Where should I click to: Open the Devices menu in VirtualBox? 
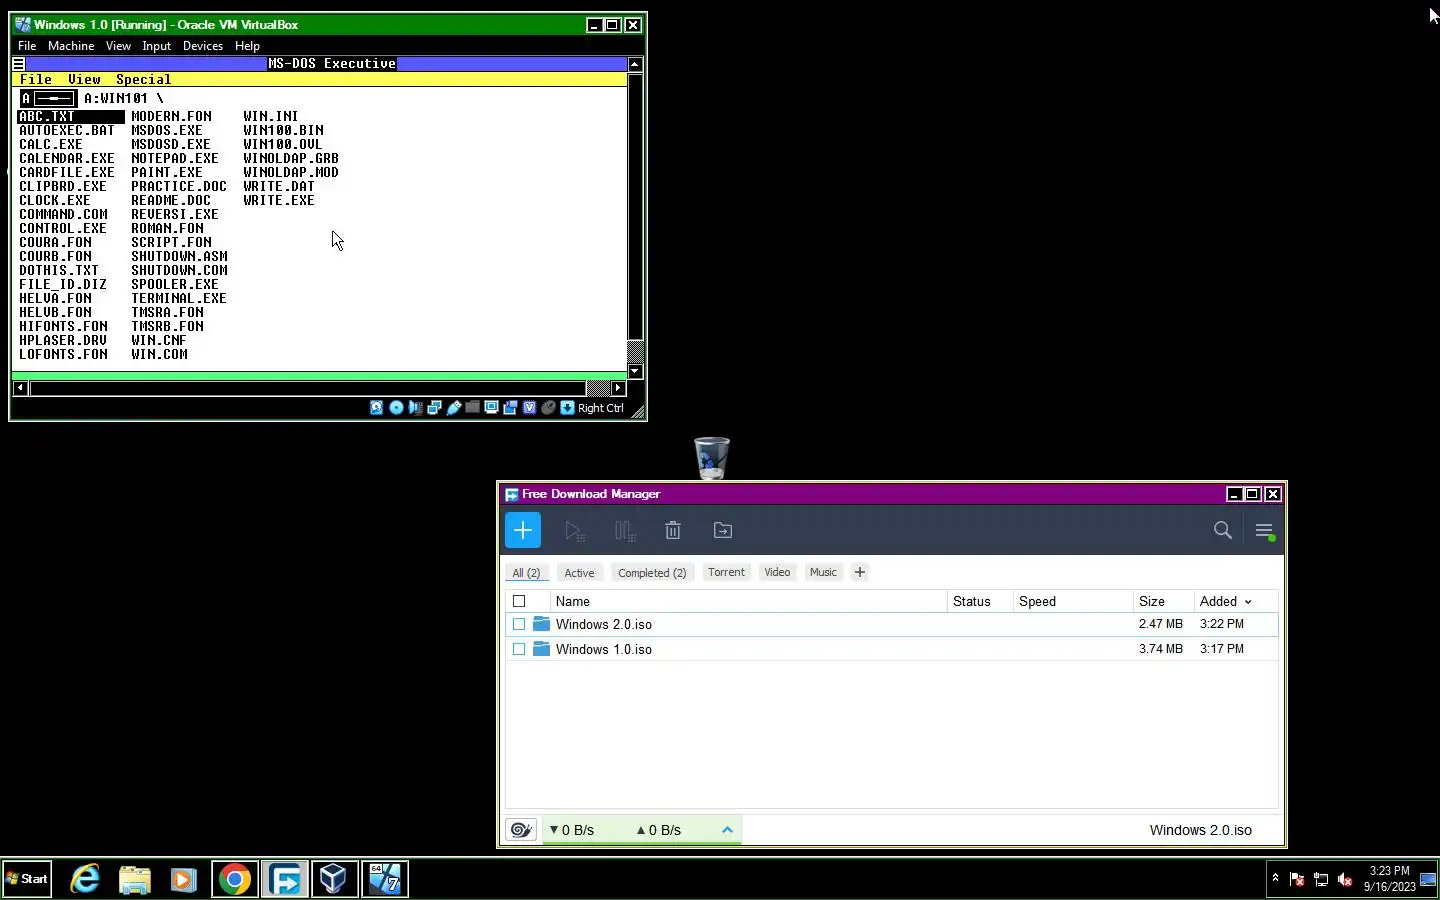click(x=203, y=46)
